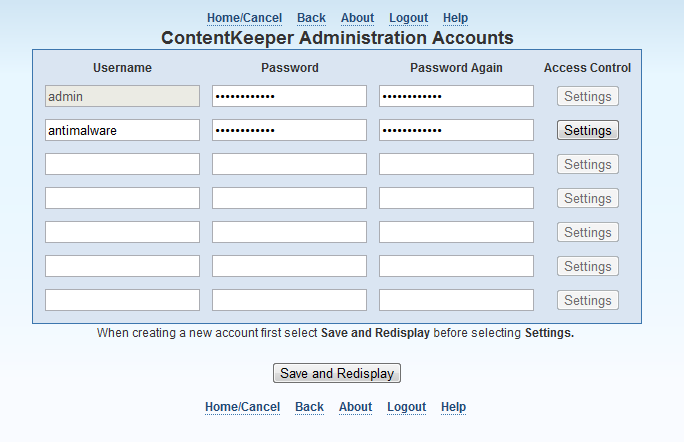
Task: Click the first empty Username field
Action: pos(122,164)
